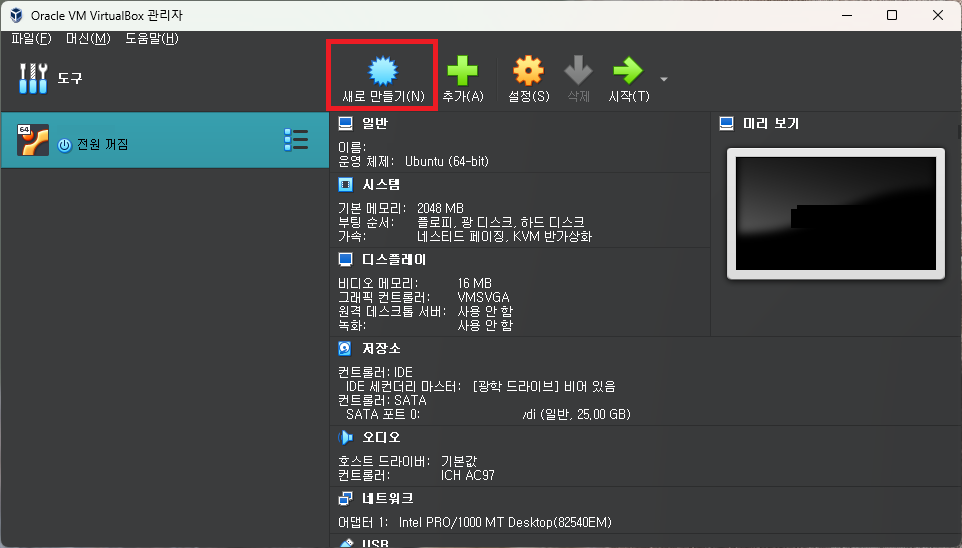Click the 'Ubuntu (64-bit)' operating system value
This screenshot has height=548, width=962.
[x=447, y=161]
